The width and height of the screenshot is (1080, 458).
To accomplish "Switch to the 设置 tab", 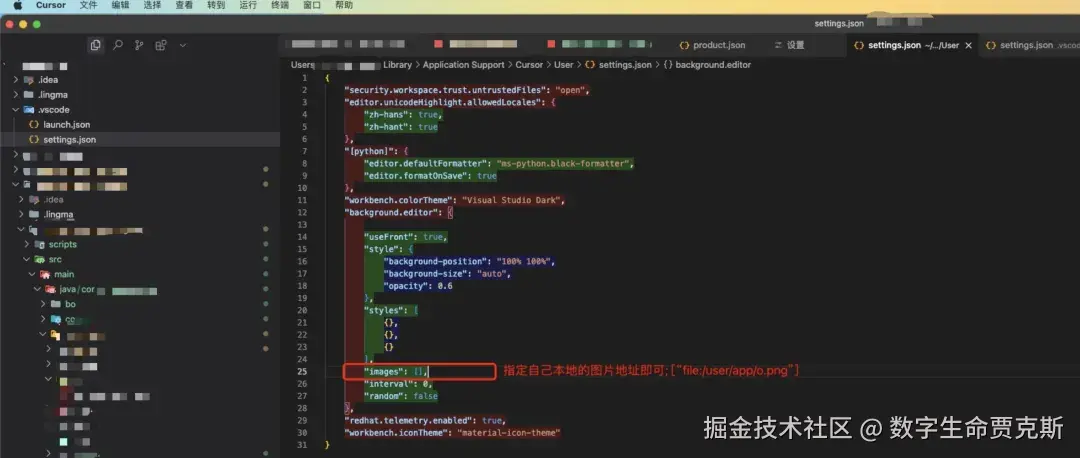I will pyautogui.click(x=789, y=45).
